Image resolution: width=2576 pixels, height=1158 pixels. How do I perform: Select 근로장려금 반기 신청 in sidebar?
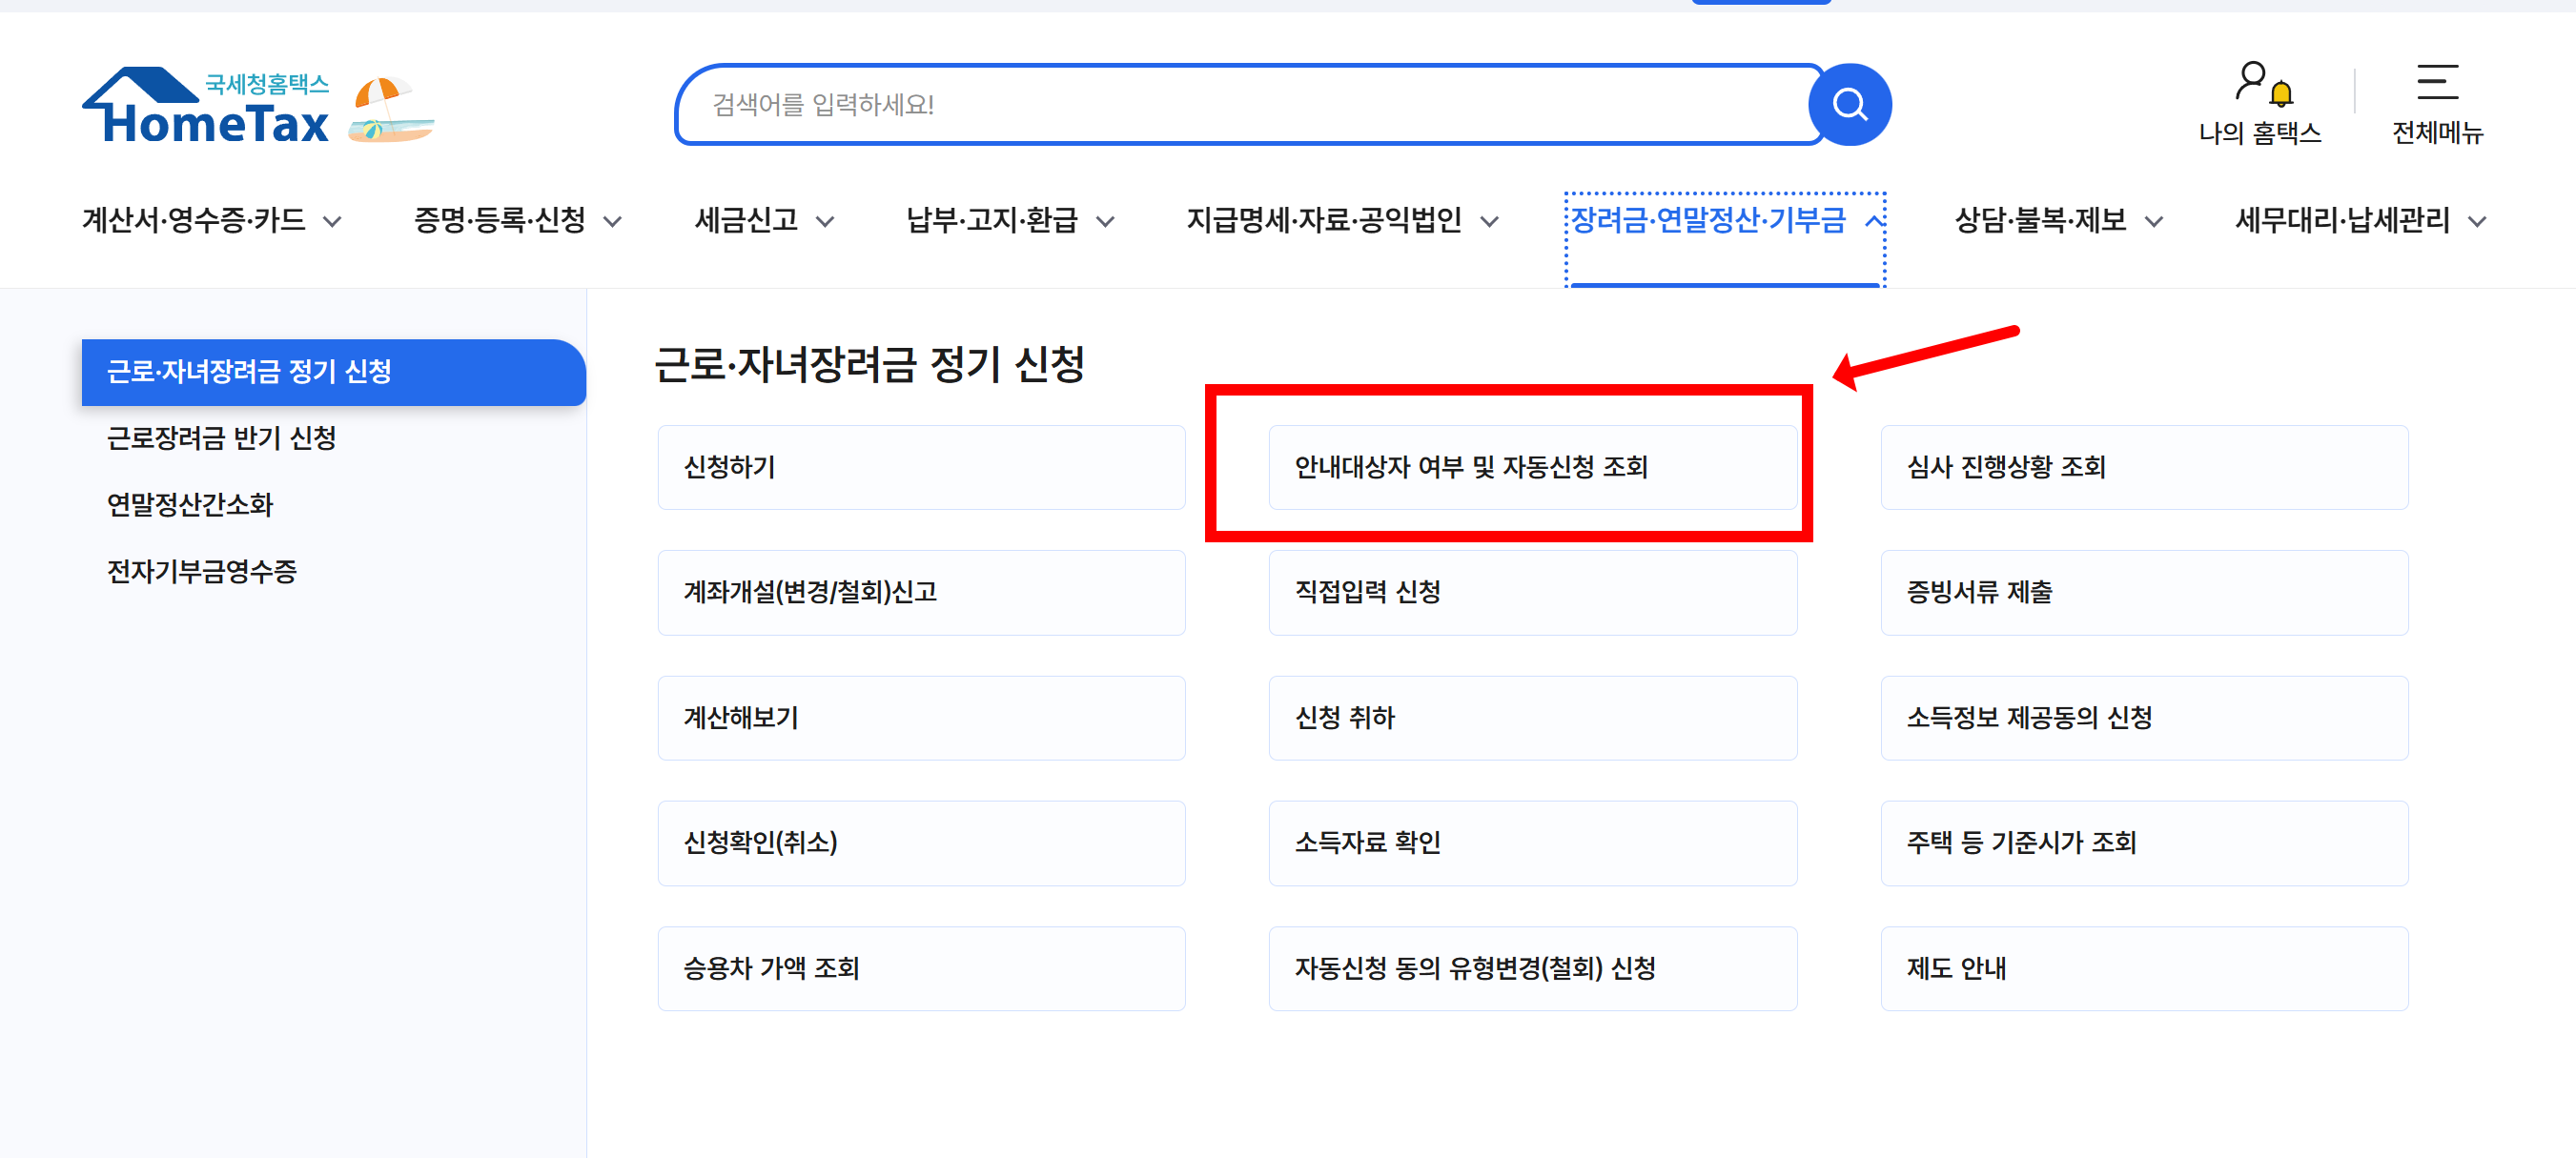[x=221, y=438]
